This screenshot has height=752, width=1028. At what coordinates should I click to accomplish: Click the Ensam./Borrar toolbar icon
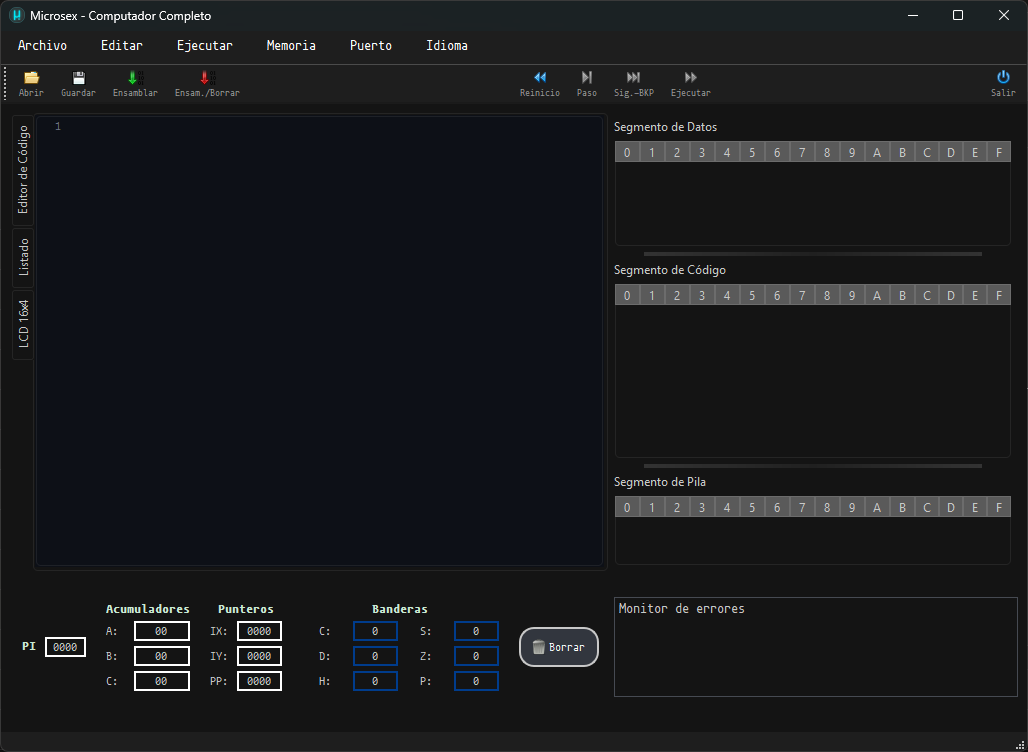click(x=207, y=84)
